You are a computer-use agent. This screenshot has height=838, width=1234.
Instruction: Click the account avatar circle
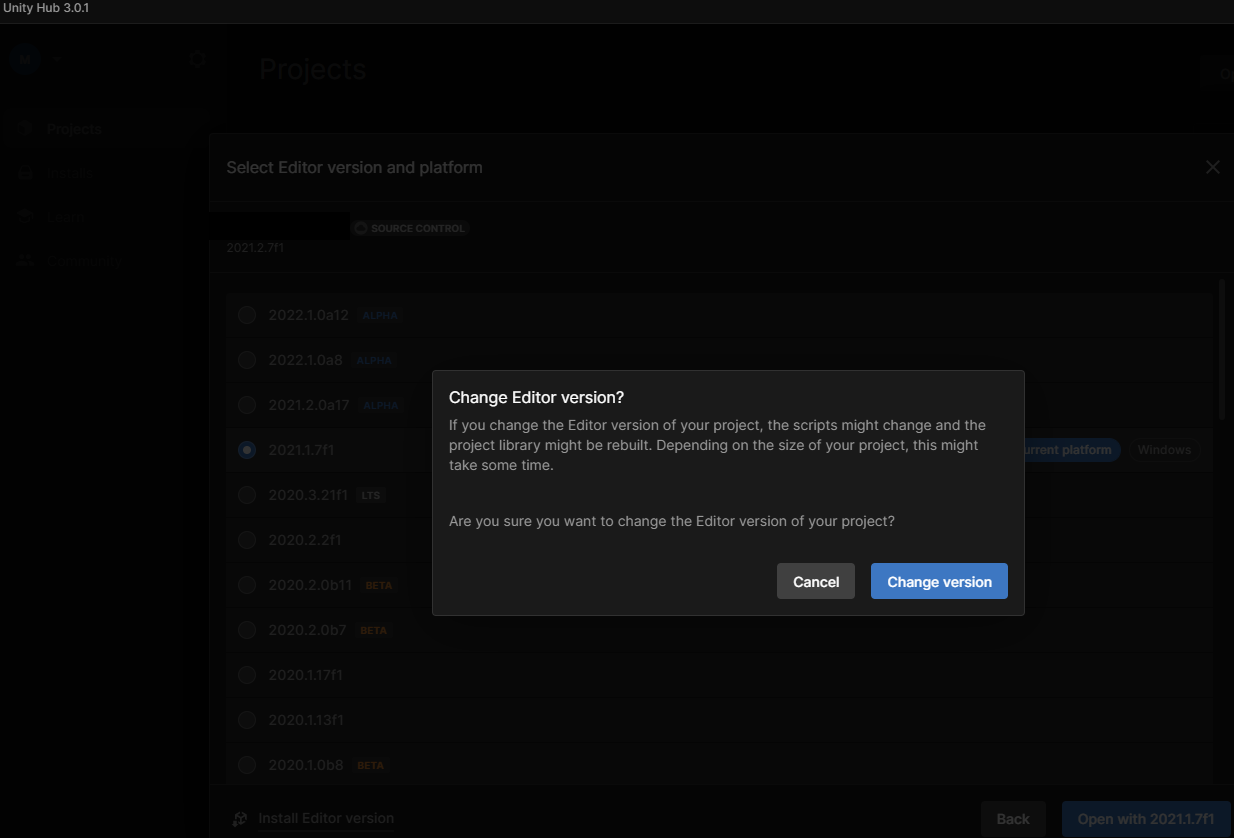coord(23,59)
